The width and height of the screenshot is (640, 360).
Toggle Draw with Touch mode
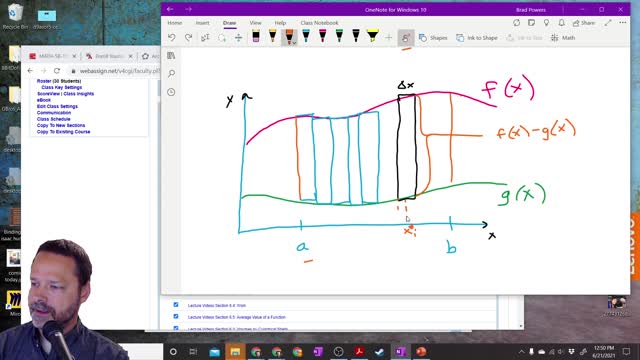pyautogui.click(x=406, y=38)
